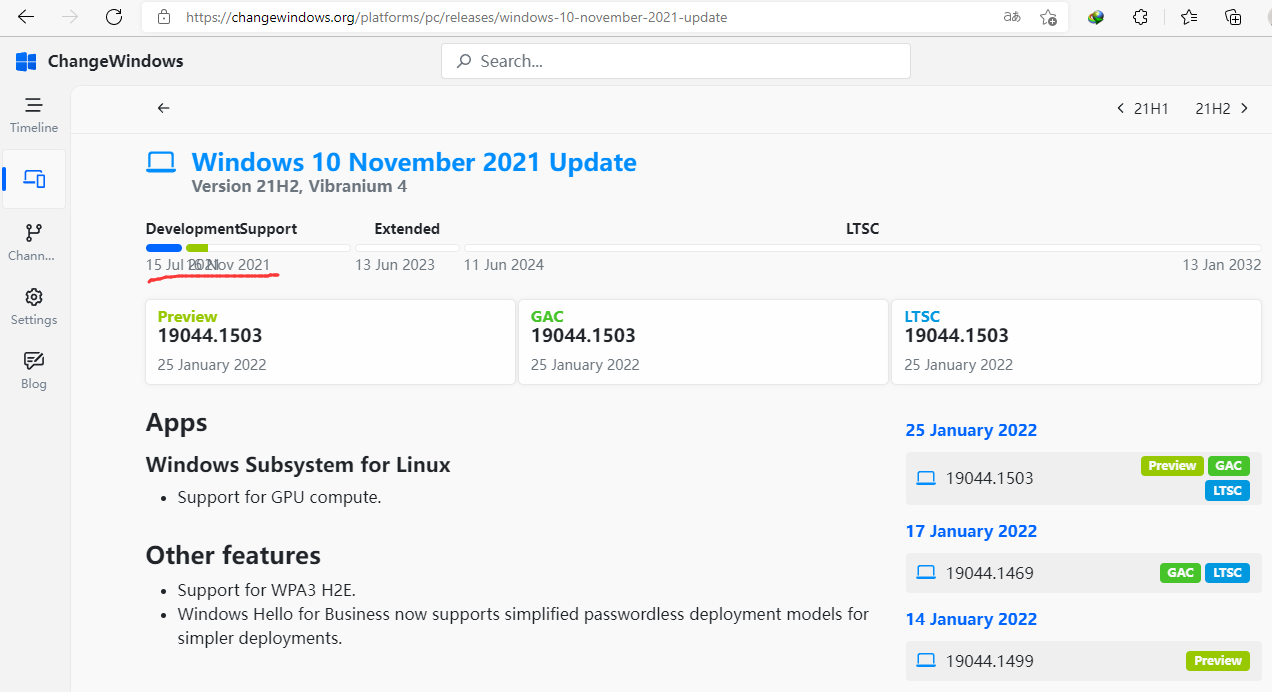
Task: Open the Windows 10 November 2021 Update heading link
Action: [x=414, y=162]
